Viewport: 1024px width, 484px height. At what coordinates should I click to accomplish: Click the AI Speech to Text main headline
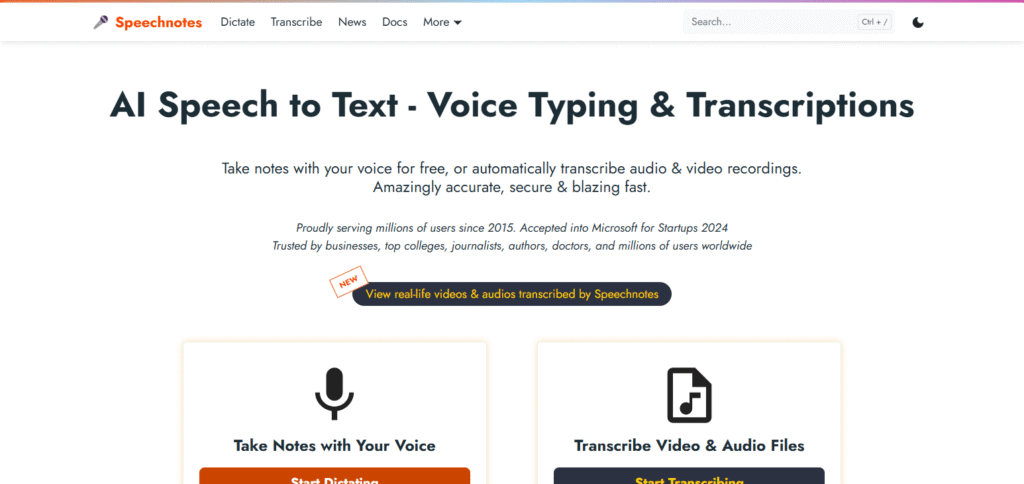coord(512,105)
